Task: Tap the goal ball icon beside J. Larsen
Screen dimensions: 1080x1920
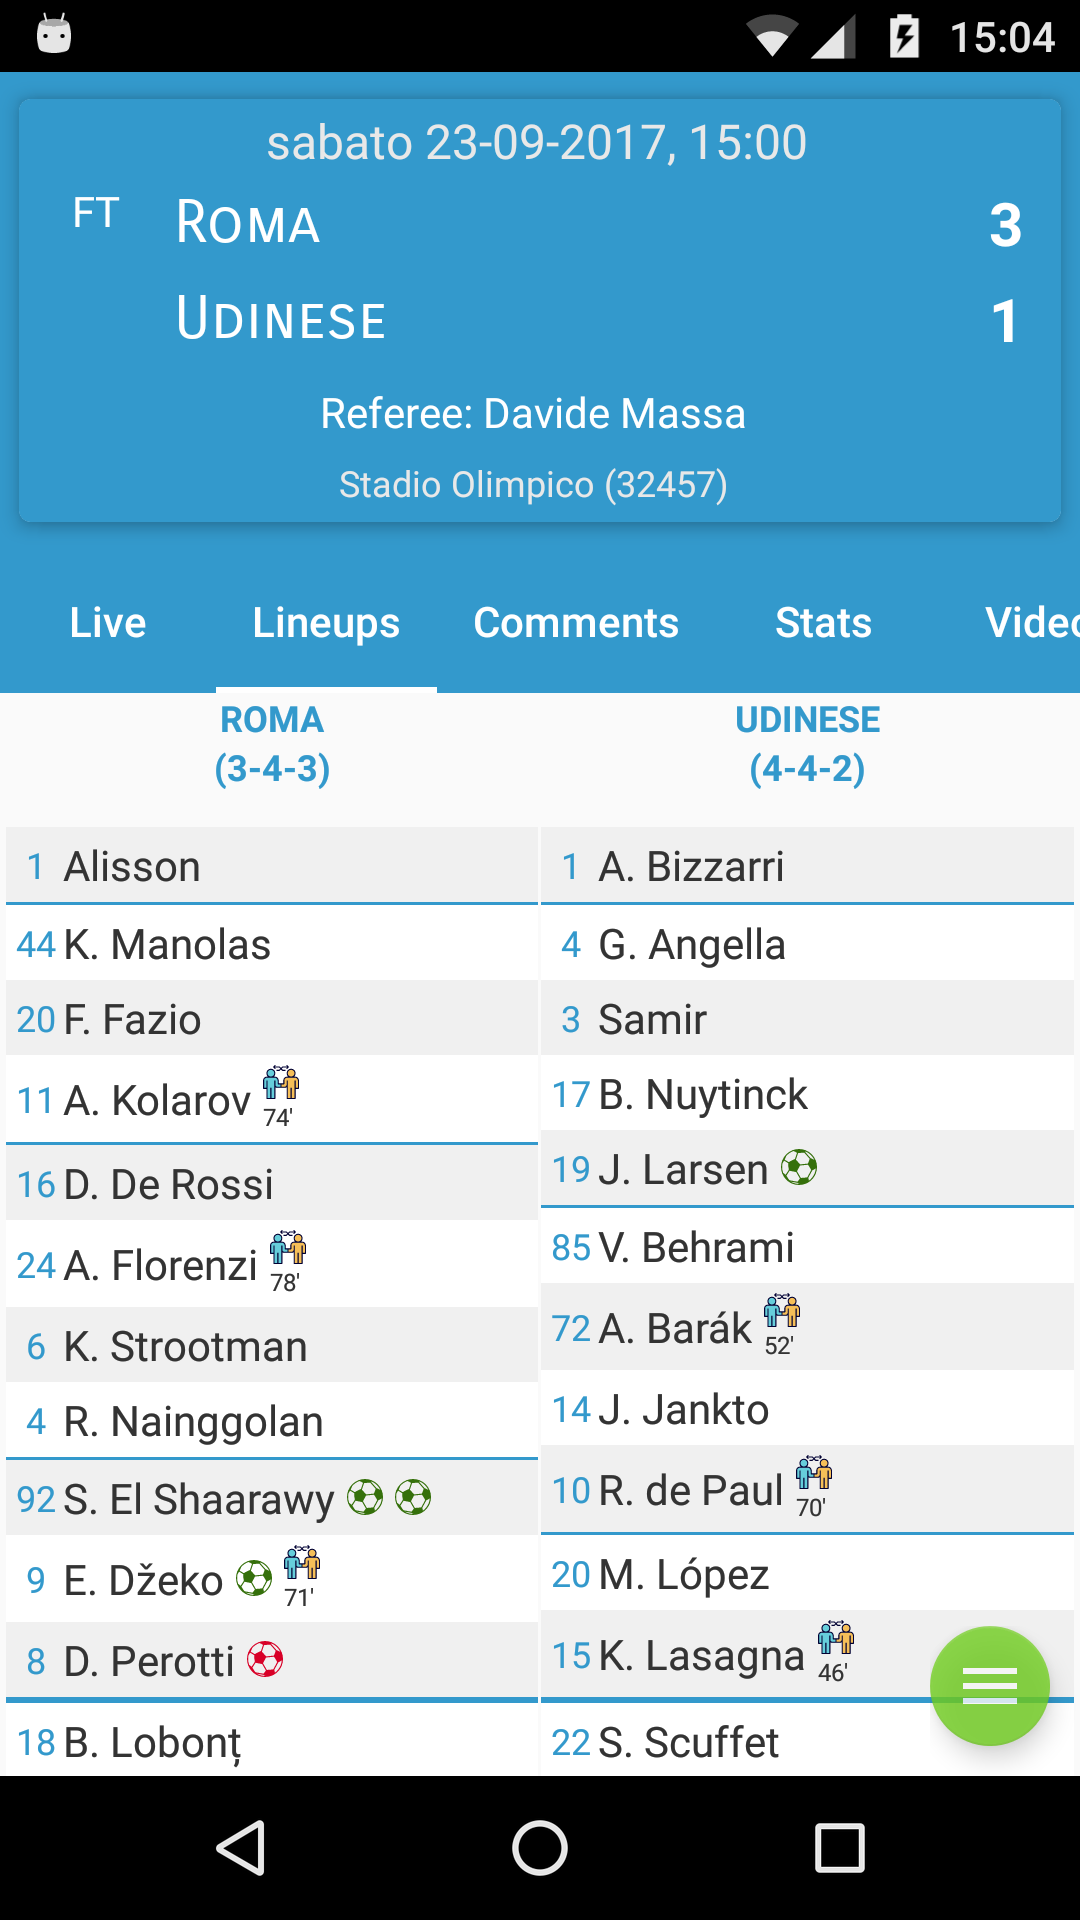Action: pos(799,1167)
